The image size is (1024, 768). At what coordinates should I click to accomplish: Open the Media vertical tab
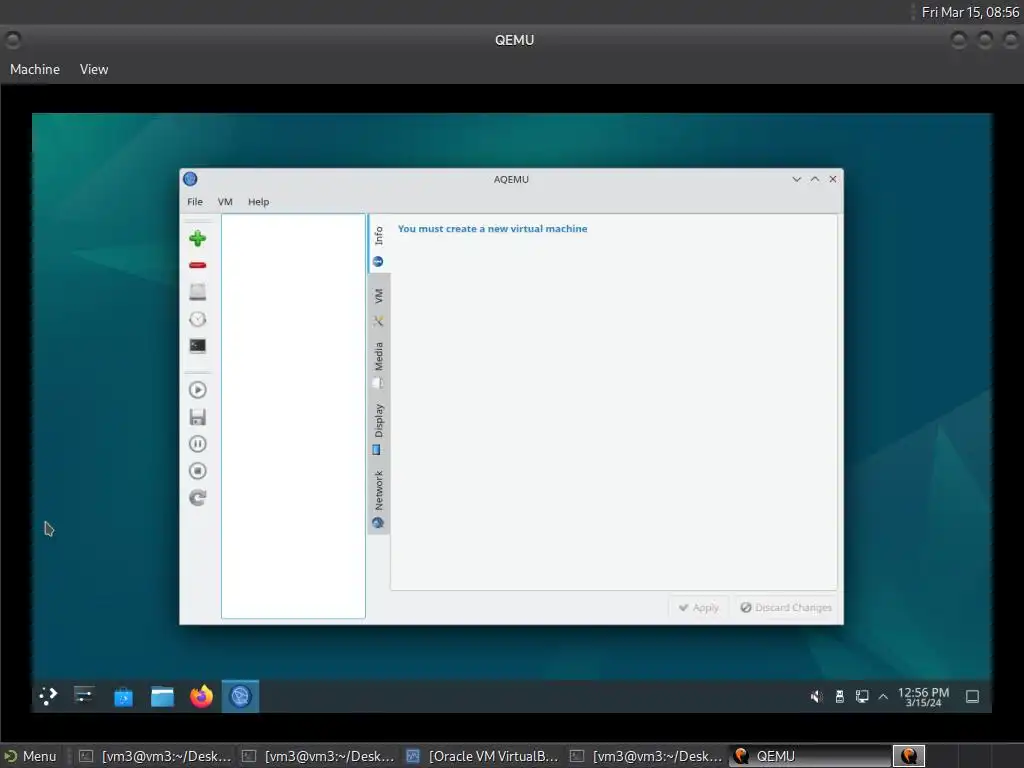coord(379,364)
